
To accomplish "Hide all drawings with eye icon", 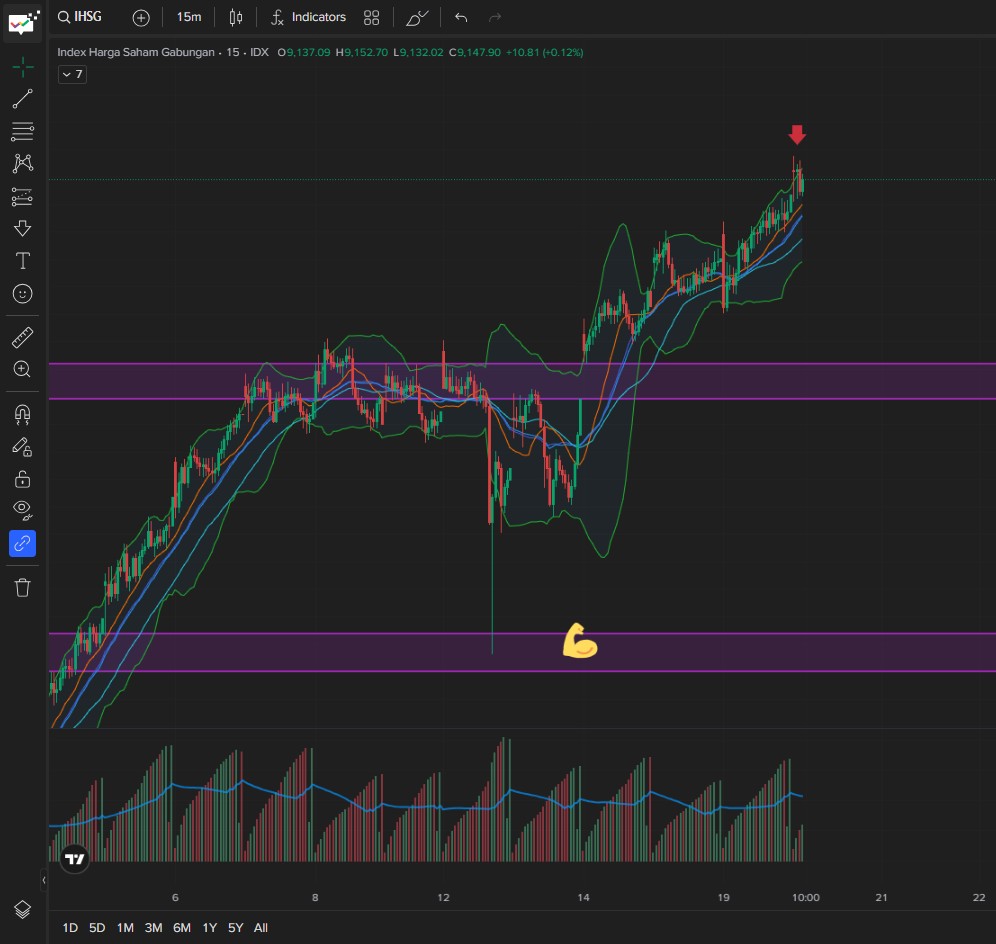I will coord(22,511).
